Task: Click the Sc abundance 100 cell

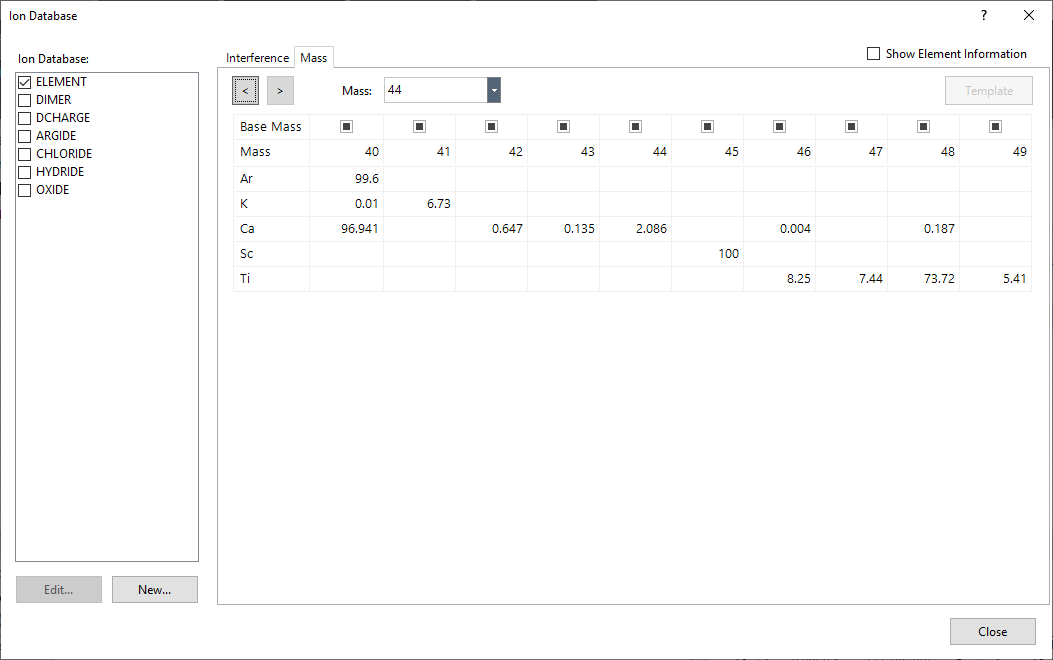Action: click(x=707, y=254)
